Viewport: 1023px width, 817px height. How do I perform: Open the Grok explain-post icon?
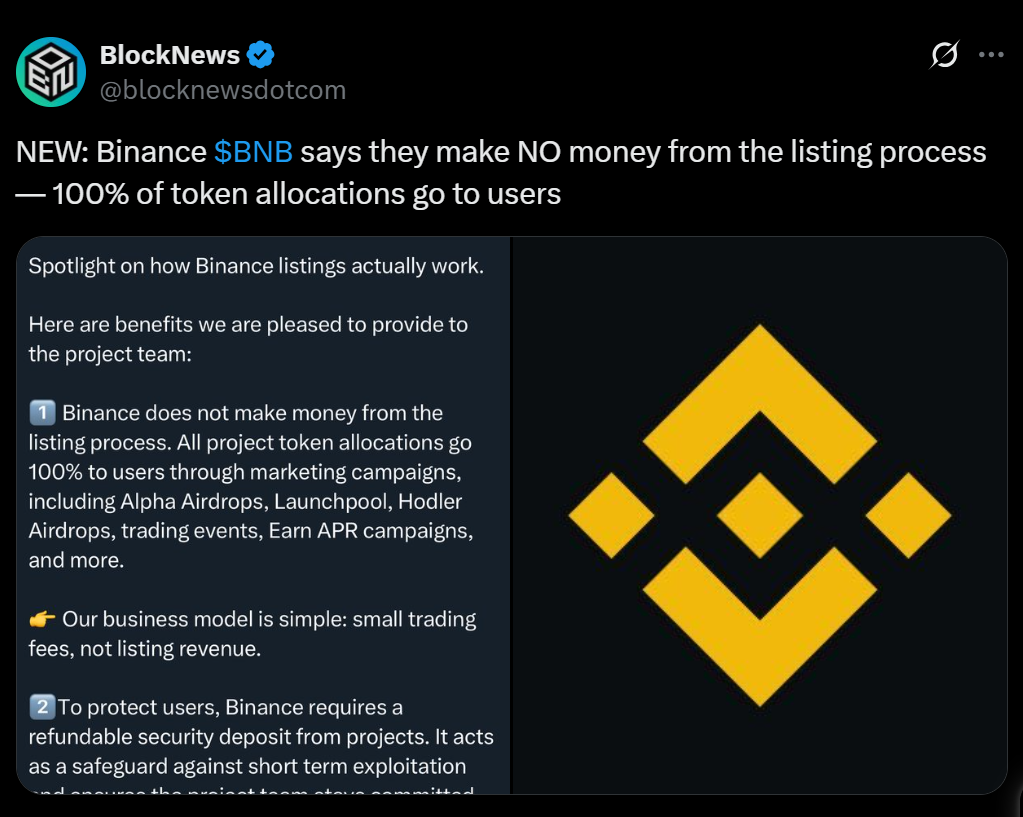943,55
